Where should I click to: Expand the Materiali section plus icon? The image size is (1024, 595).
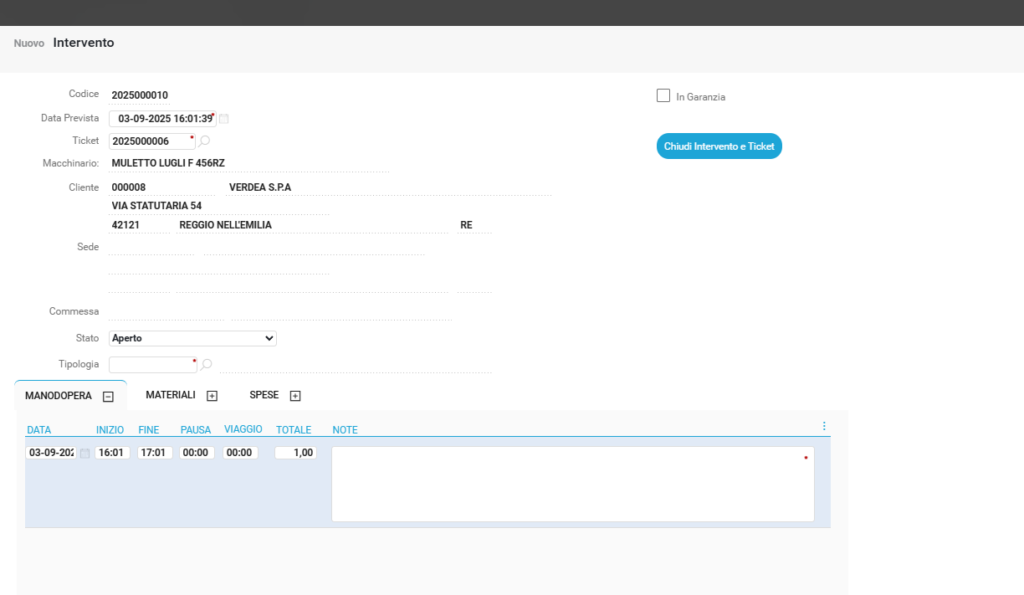212,396
